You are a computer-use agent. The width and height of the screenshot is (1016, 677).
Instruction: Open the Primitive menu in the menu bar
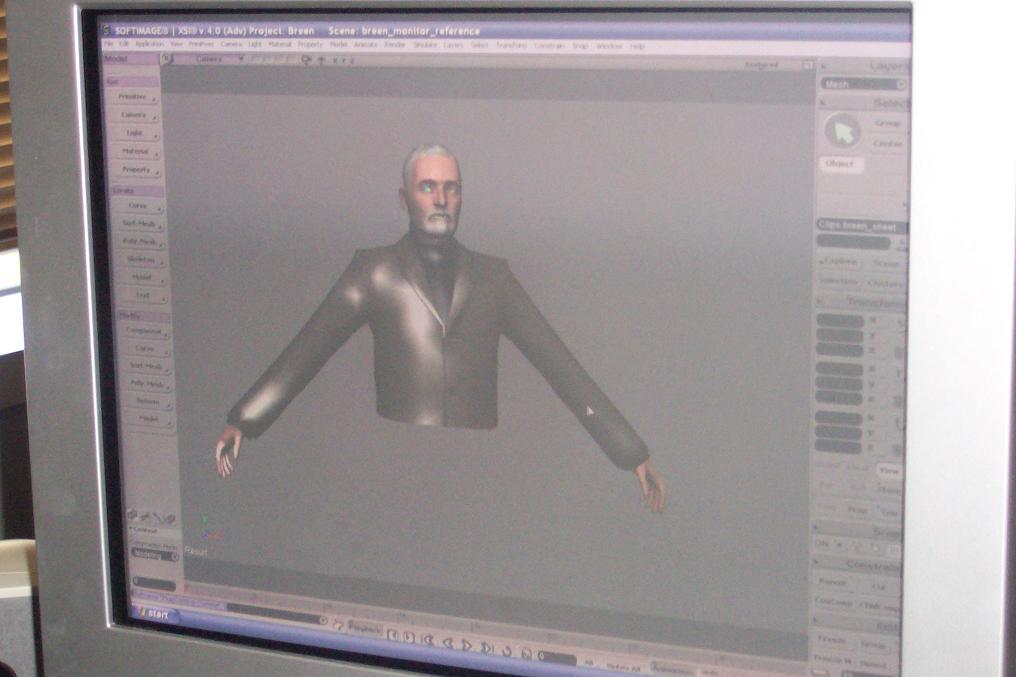click(201, 45)
